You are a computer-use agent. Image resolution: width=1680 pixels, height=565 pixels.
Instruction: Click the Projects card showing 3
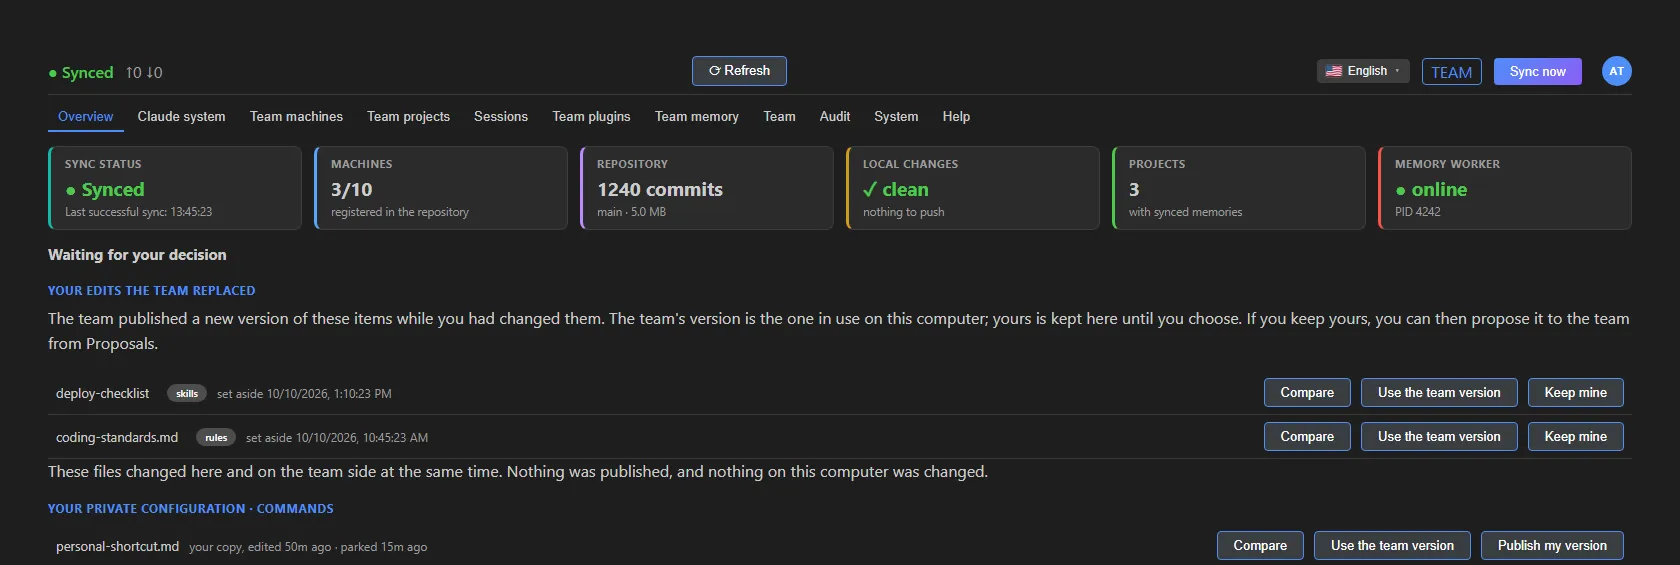point(1239,188)
